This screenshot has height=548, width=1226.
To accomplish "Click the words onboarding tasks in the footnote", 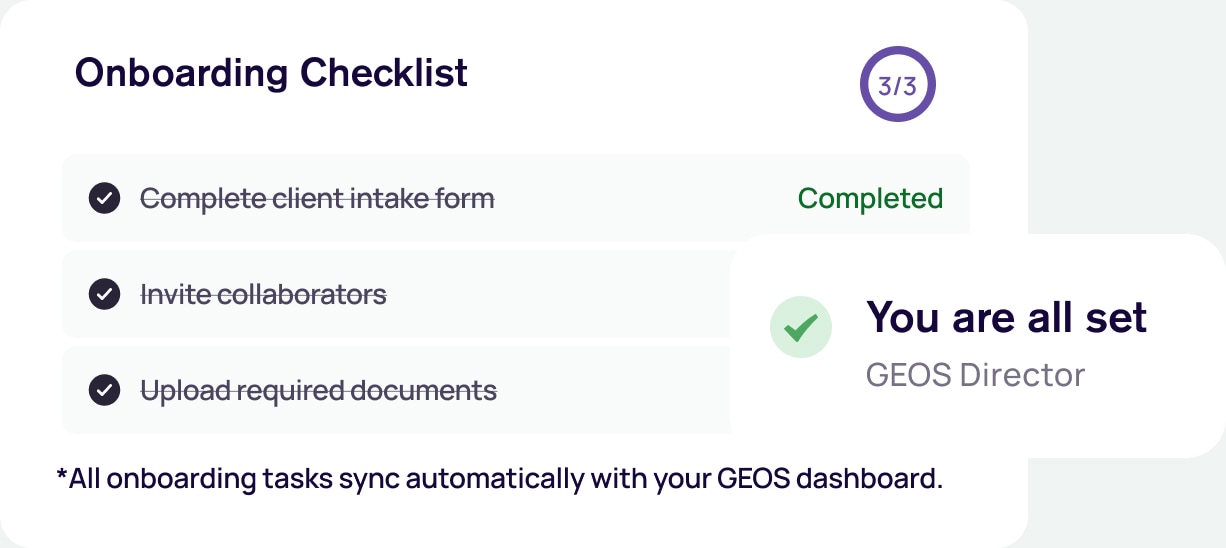I will pos(218,479).
